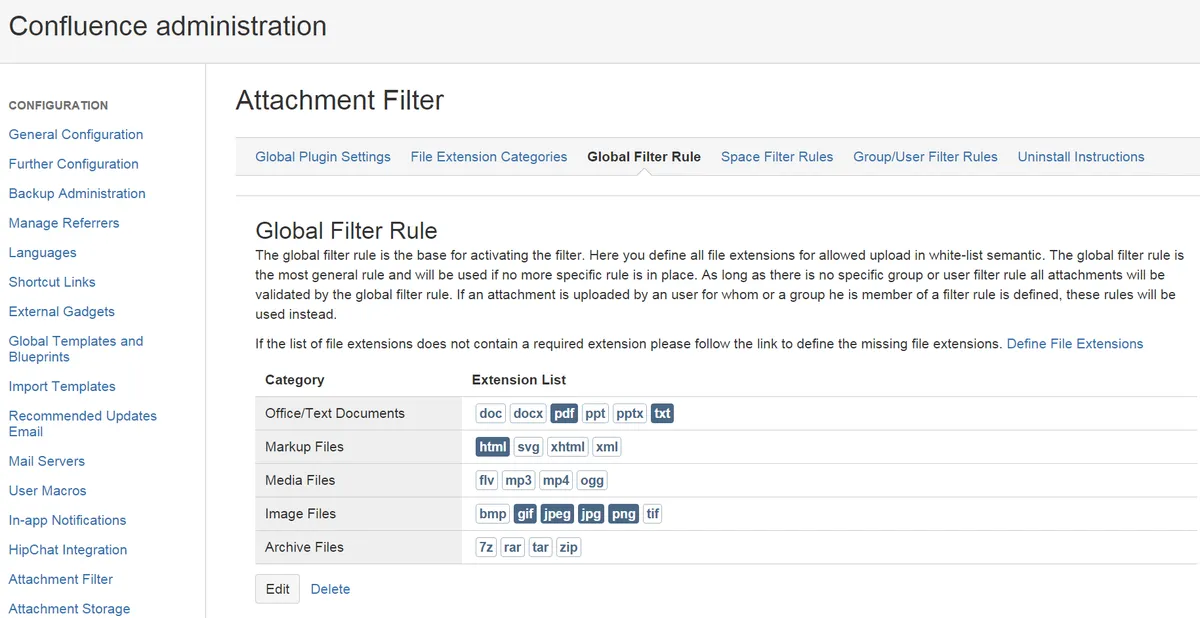Screen dimensions: 1200x618
Task: Click the Attachment Filter page heading
Action: coord(340,100)
